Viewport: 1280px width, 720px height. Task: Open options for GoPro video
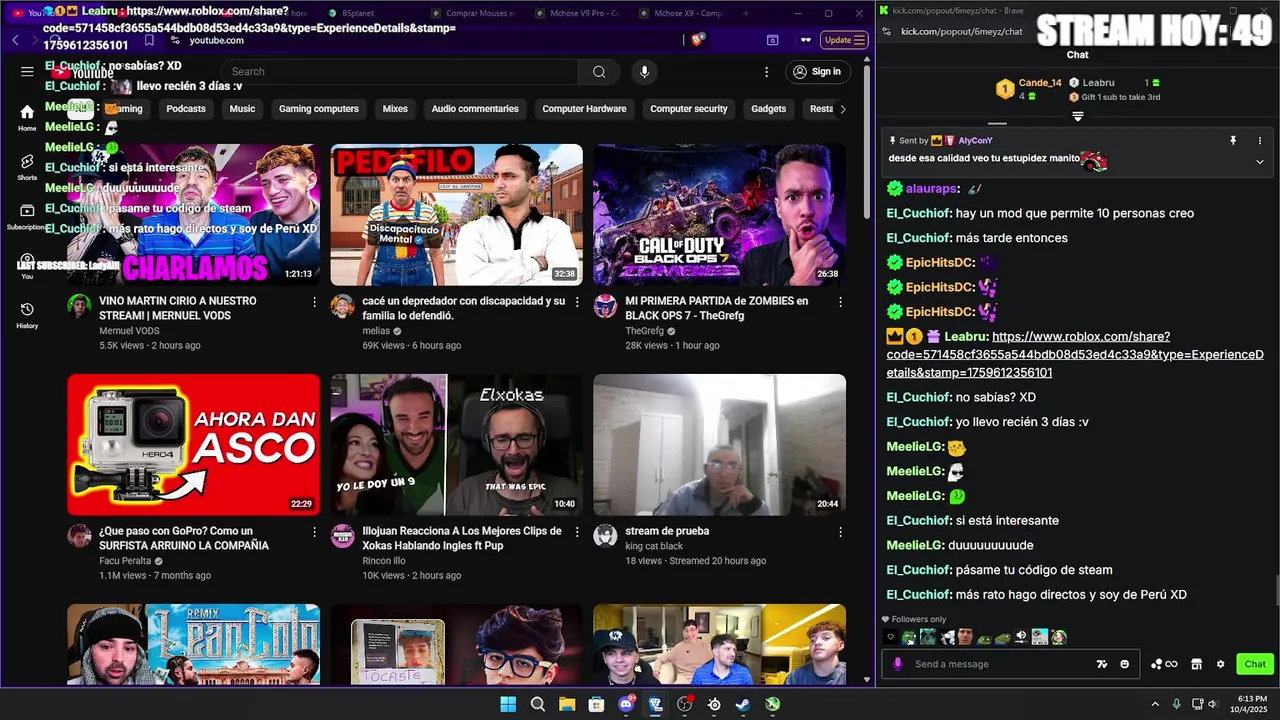pos(314,532)
